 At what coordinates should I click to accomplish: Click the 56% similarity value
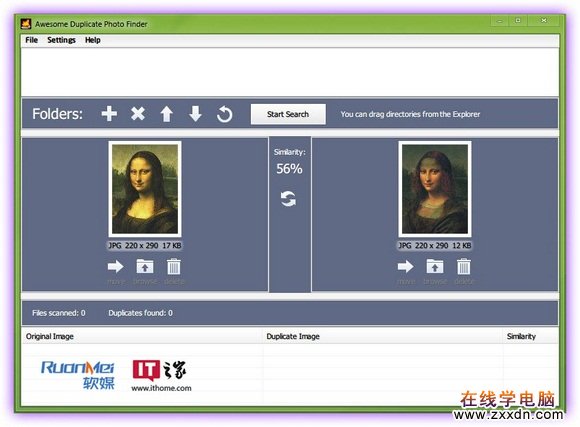point(289,169)
